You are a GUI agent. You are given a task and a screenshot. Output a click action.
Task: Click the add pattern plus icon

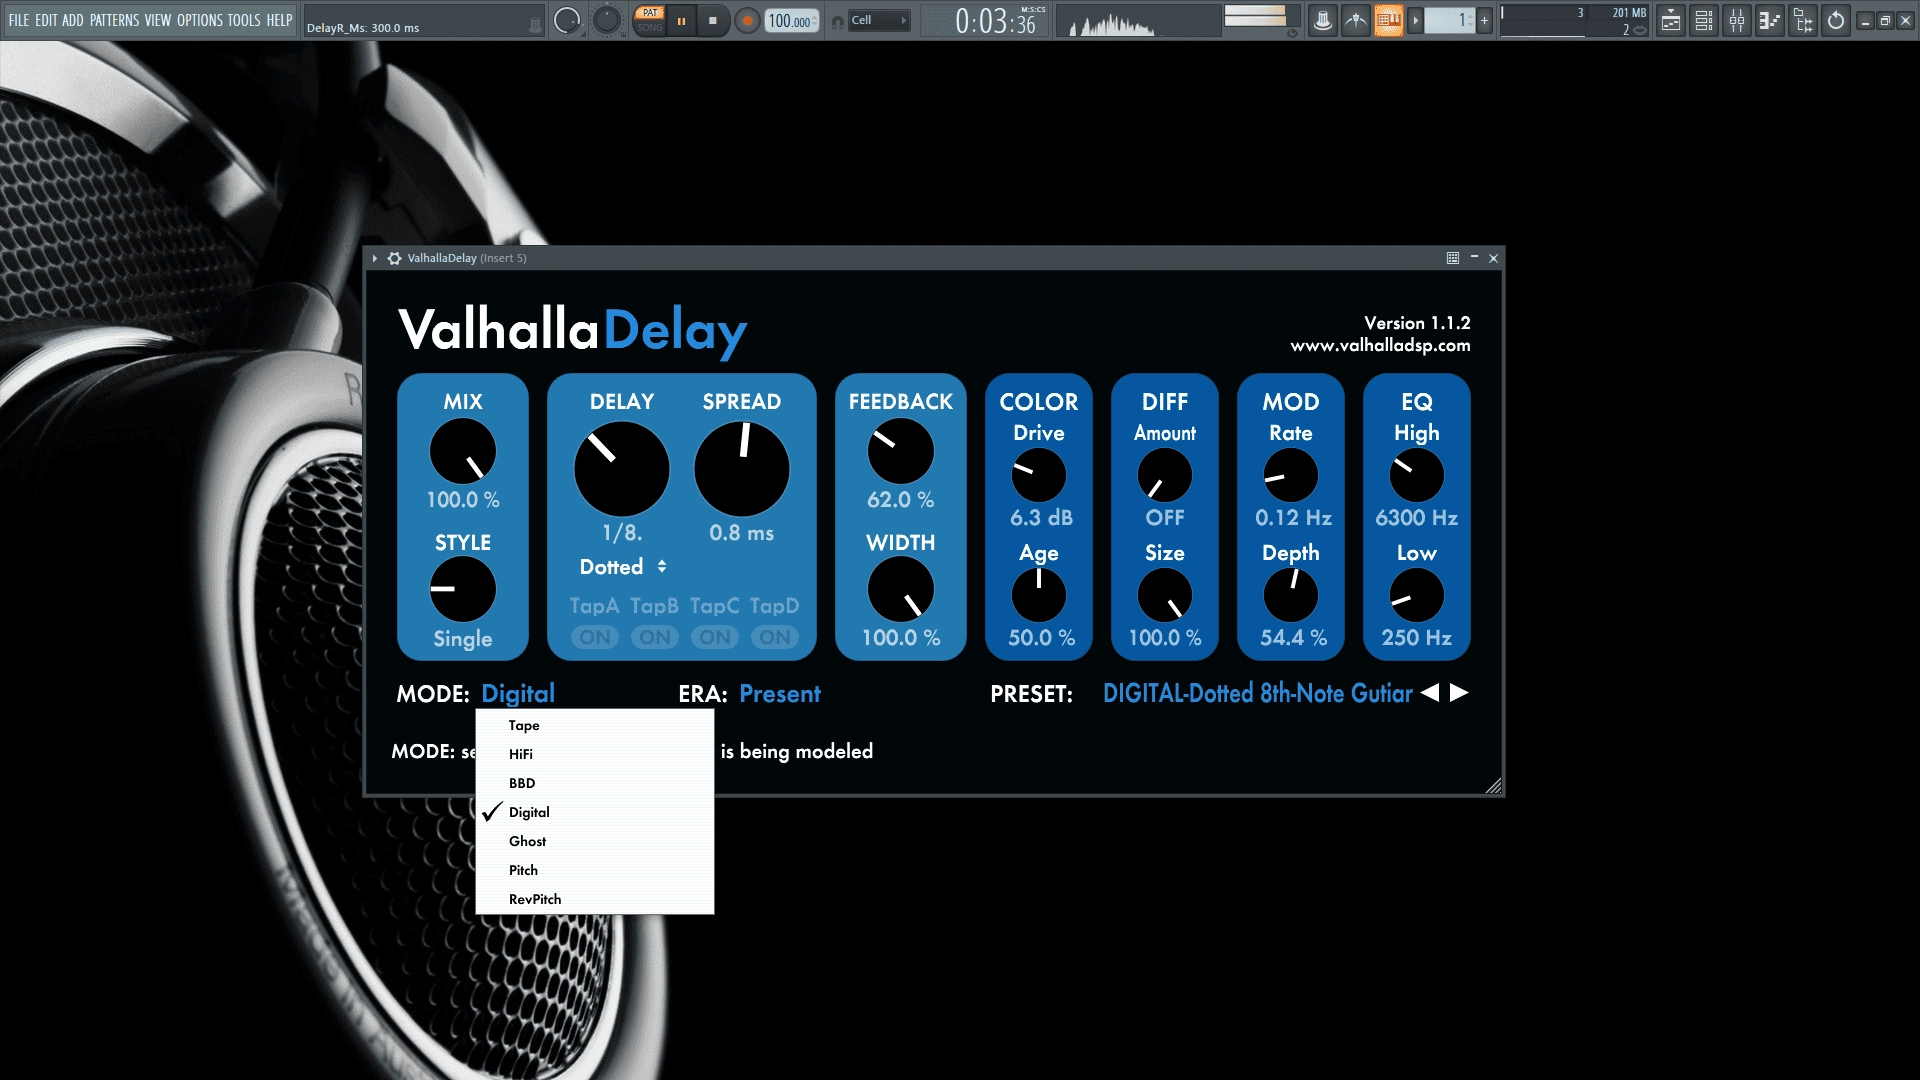(x=1484, y=20)
